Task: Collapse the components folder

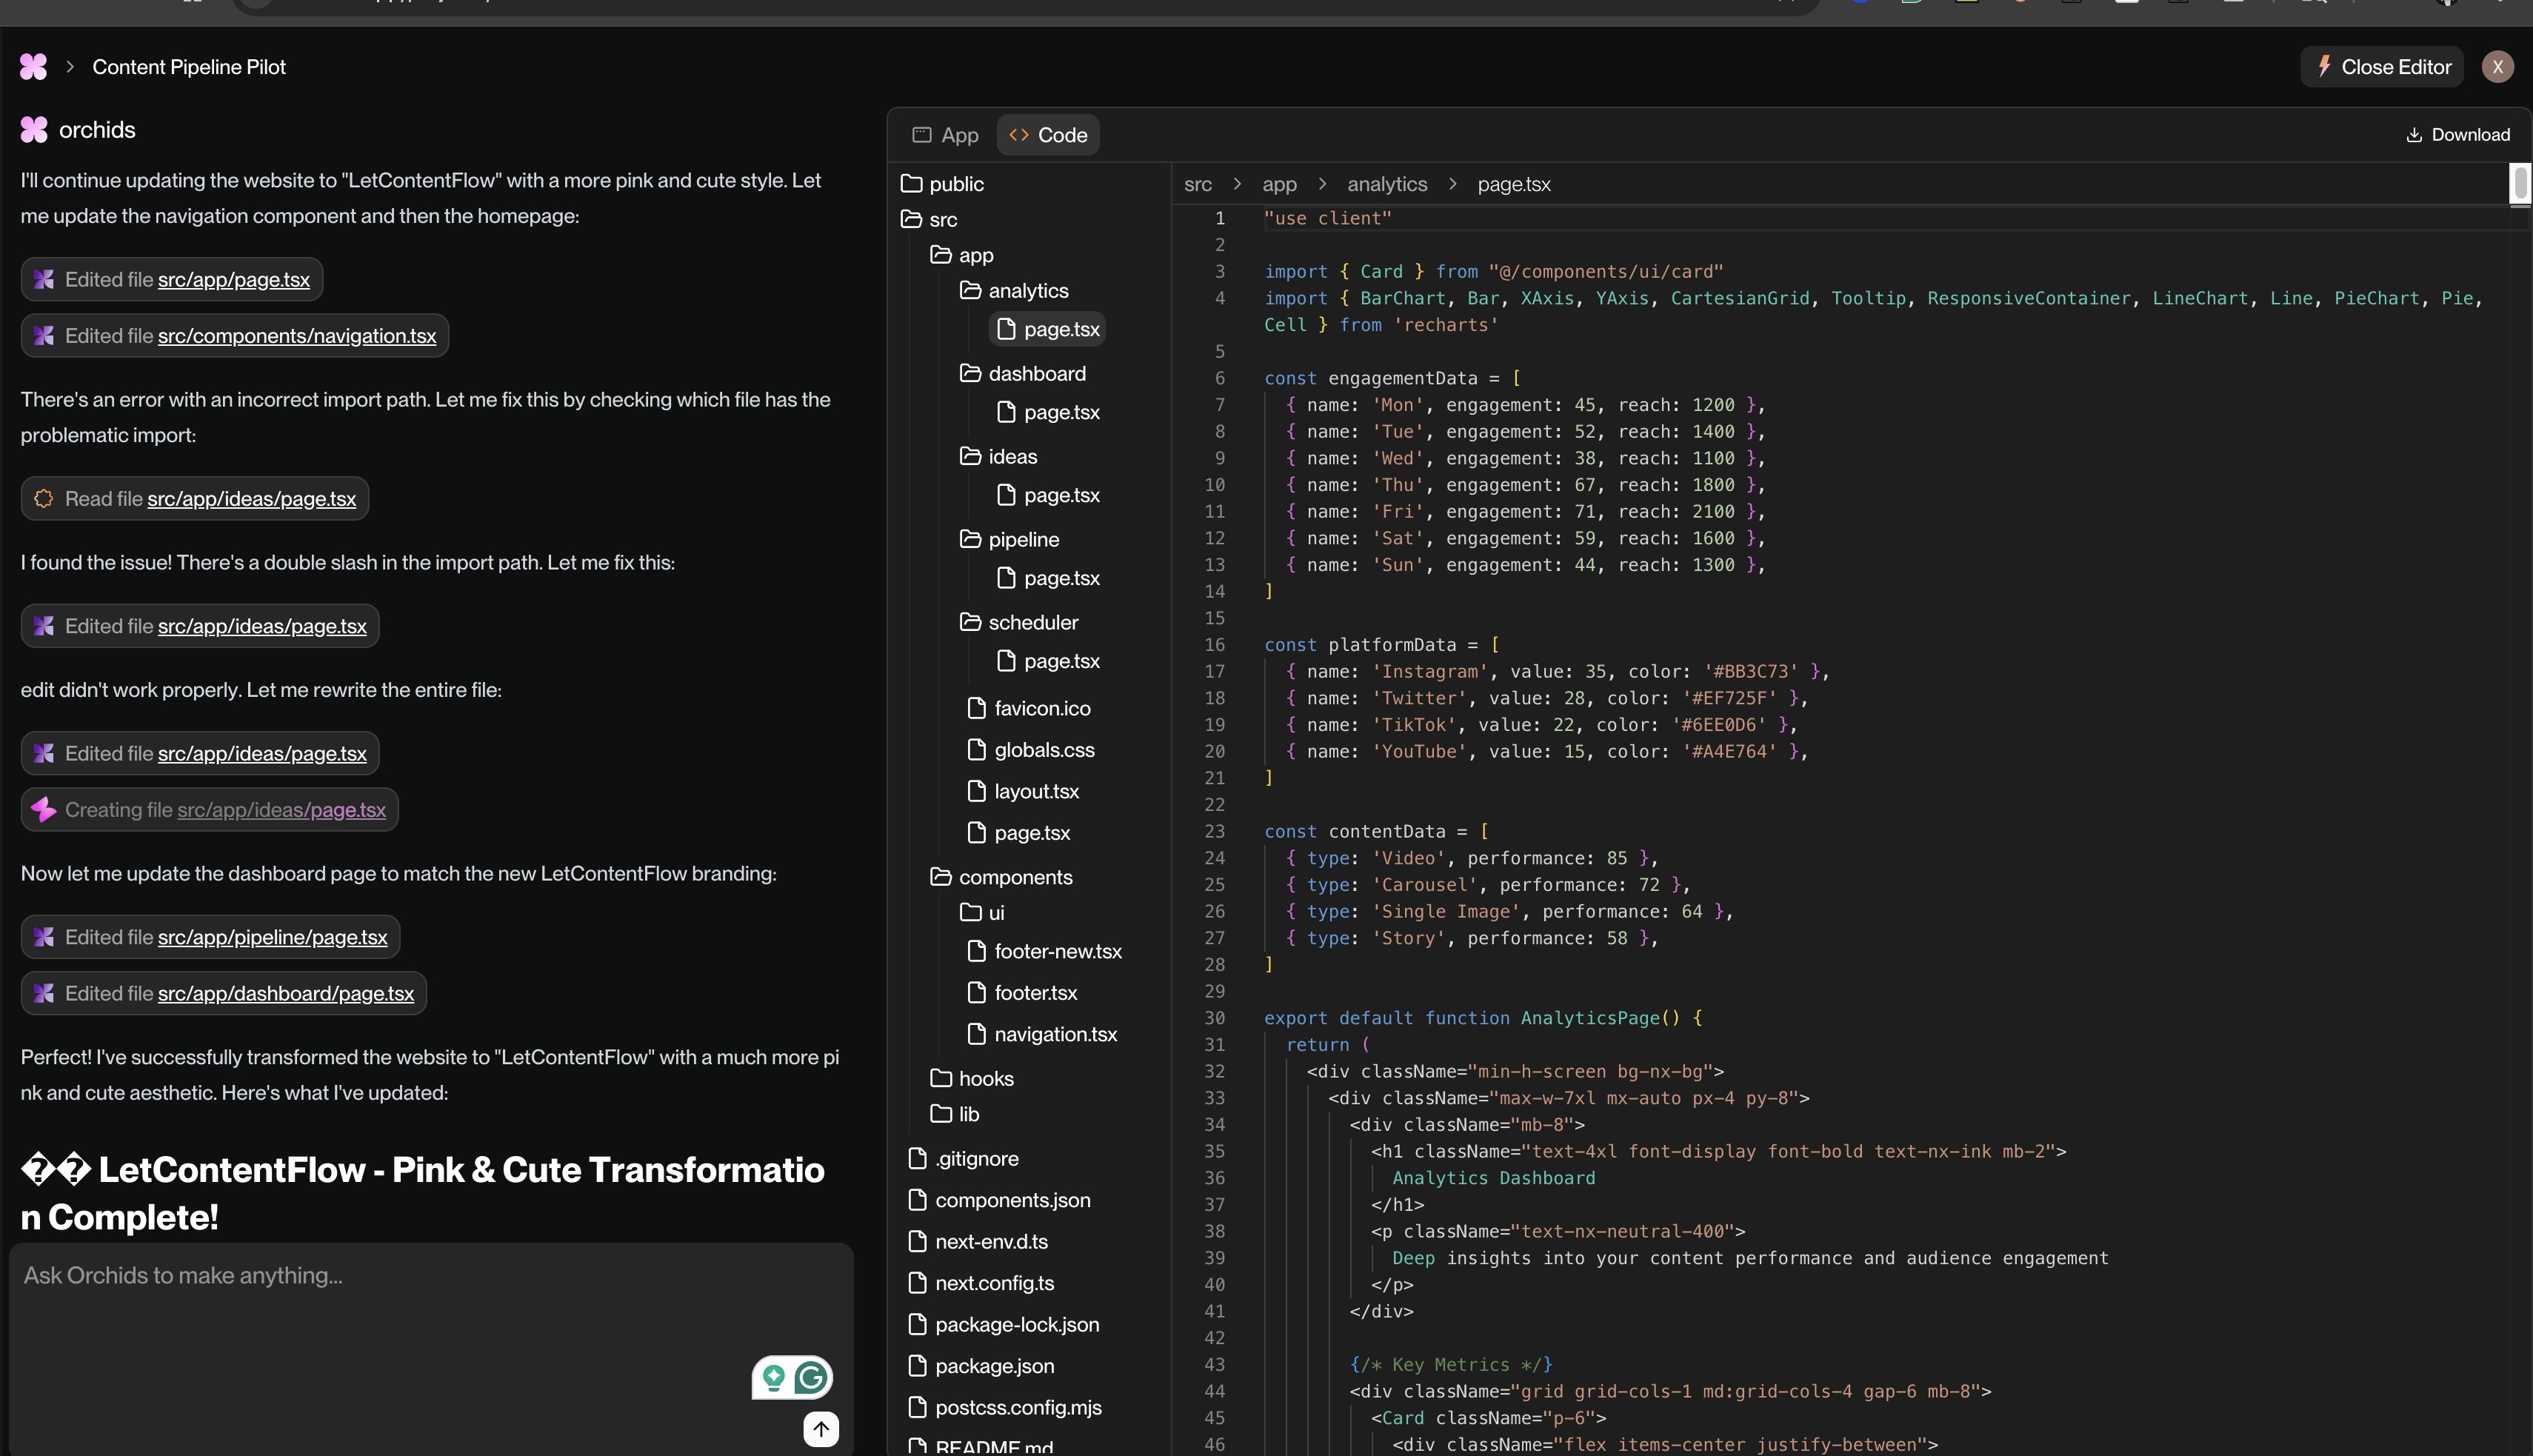Action: click(1014, 877)
